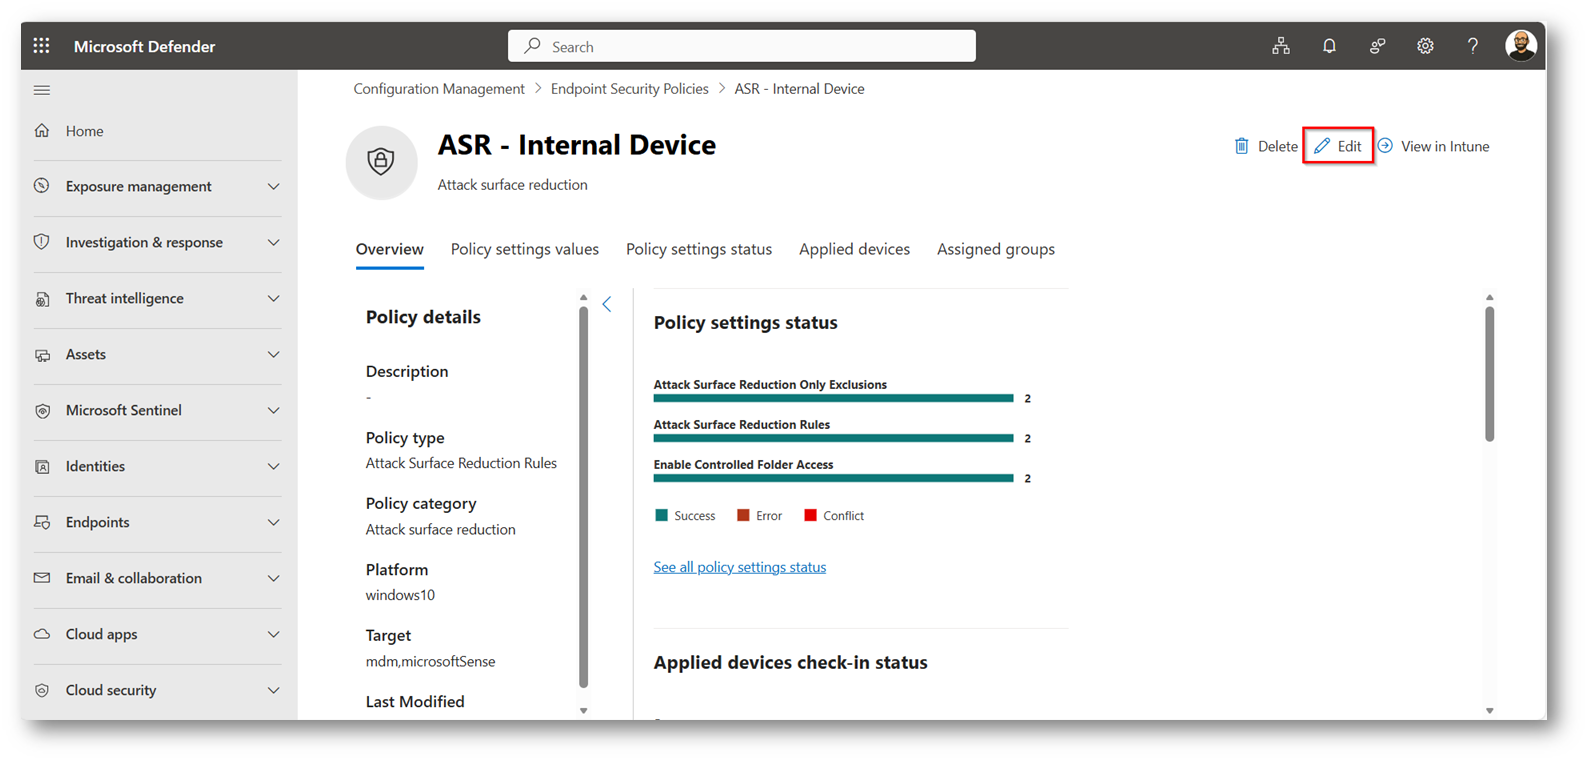
Task: Click the help question mark icon
Action: coord(1472,46)
